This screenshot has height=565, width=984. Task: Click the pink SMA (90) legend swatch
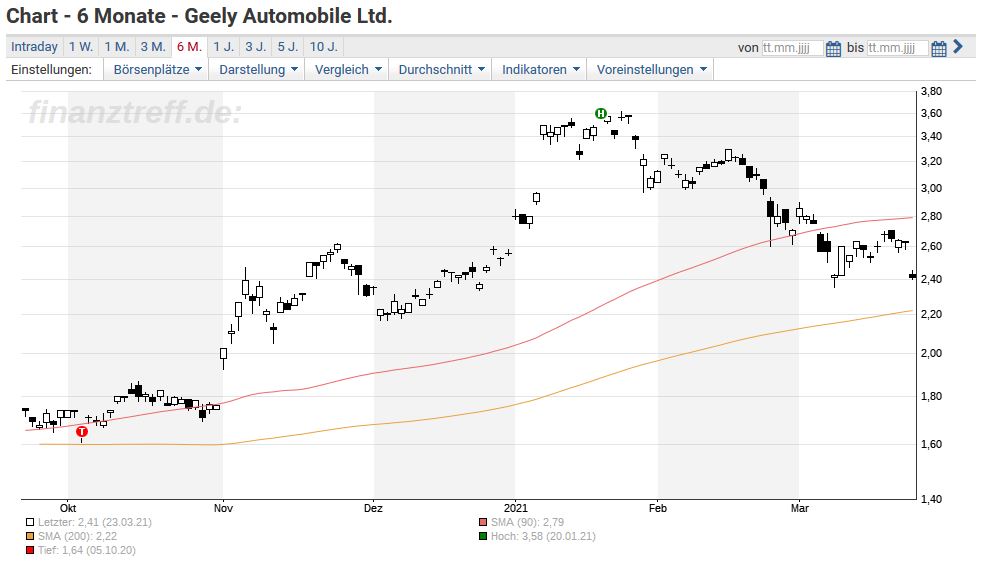pyautogui.click(x=483, y=522)
